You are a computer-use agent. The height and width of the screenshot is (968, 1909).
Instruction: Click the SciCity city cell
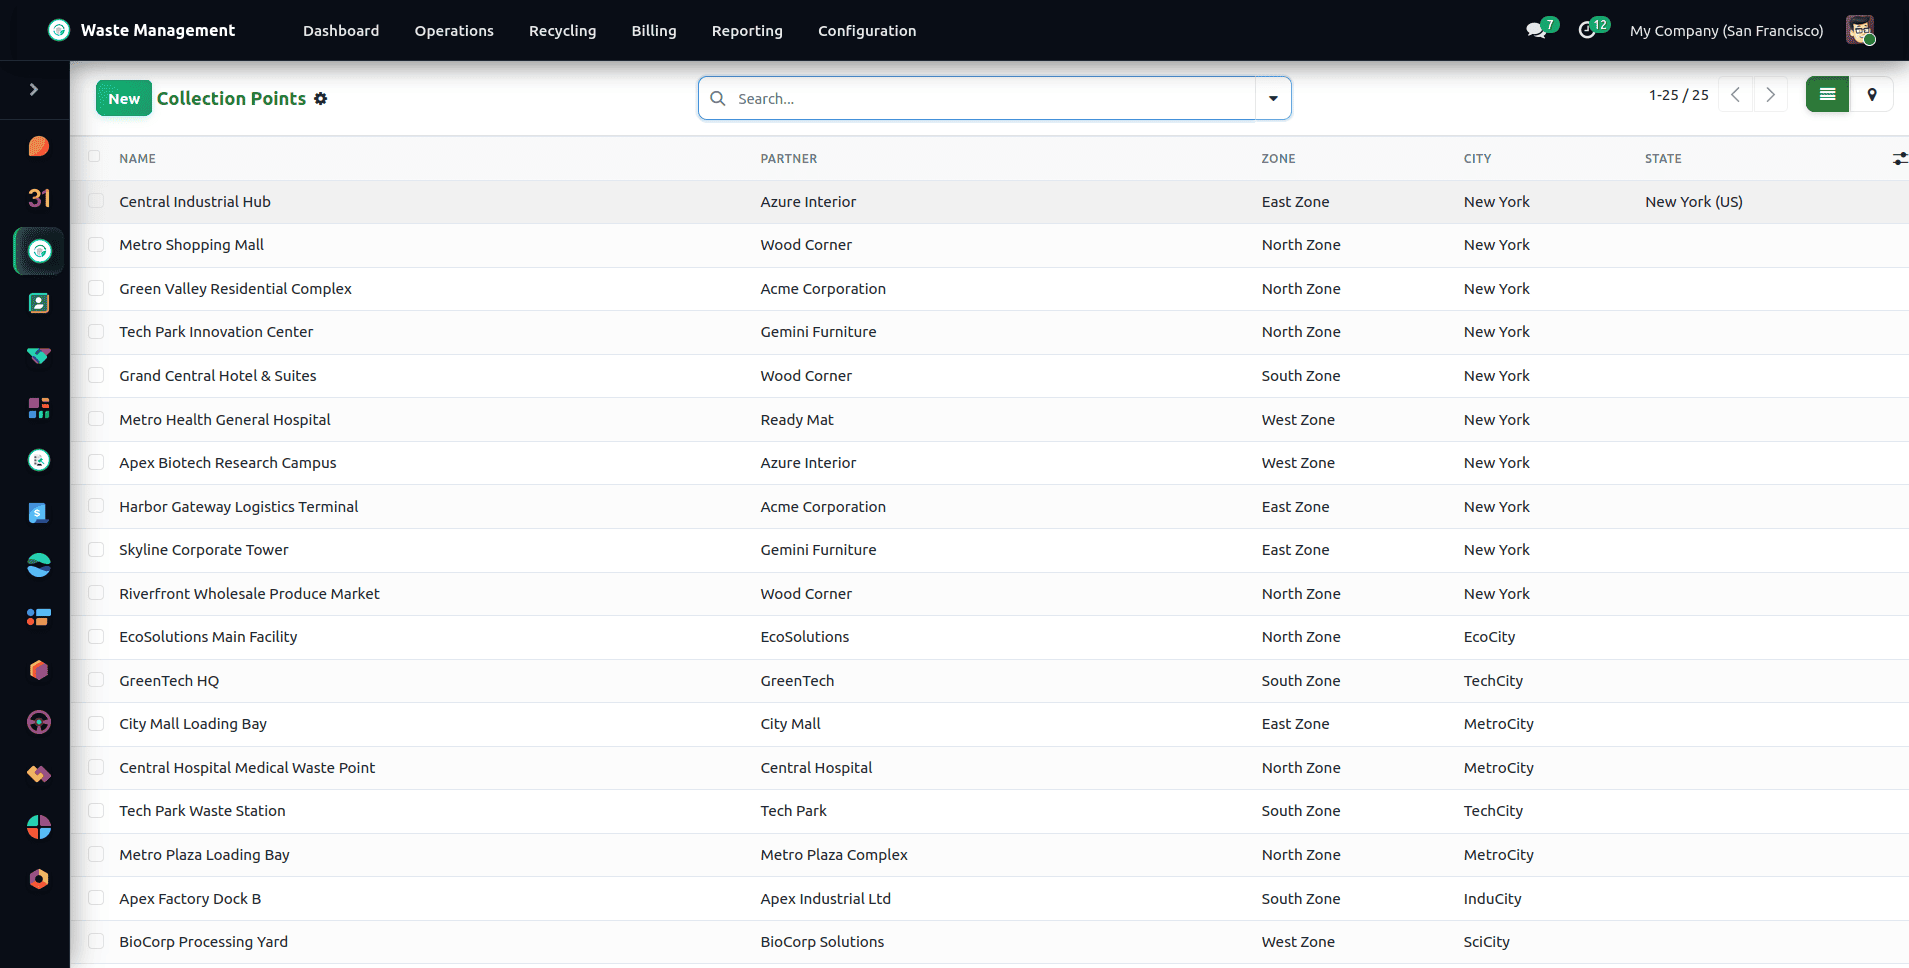click(1487, 941)
